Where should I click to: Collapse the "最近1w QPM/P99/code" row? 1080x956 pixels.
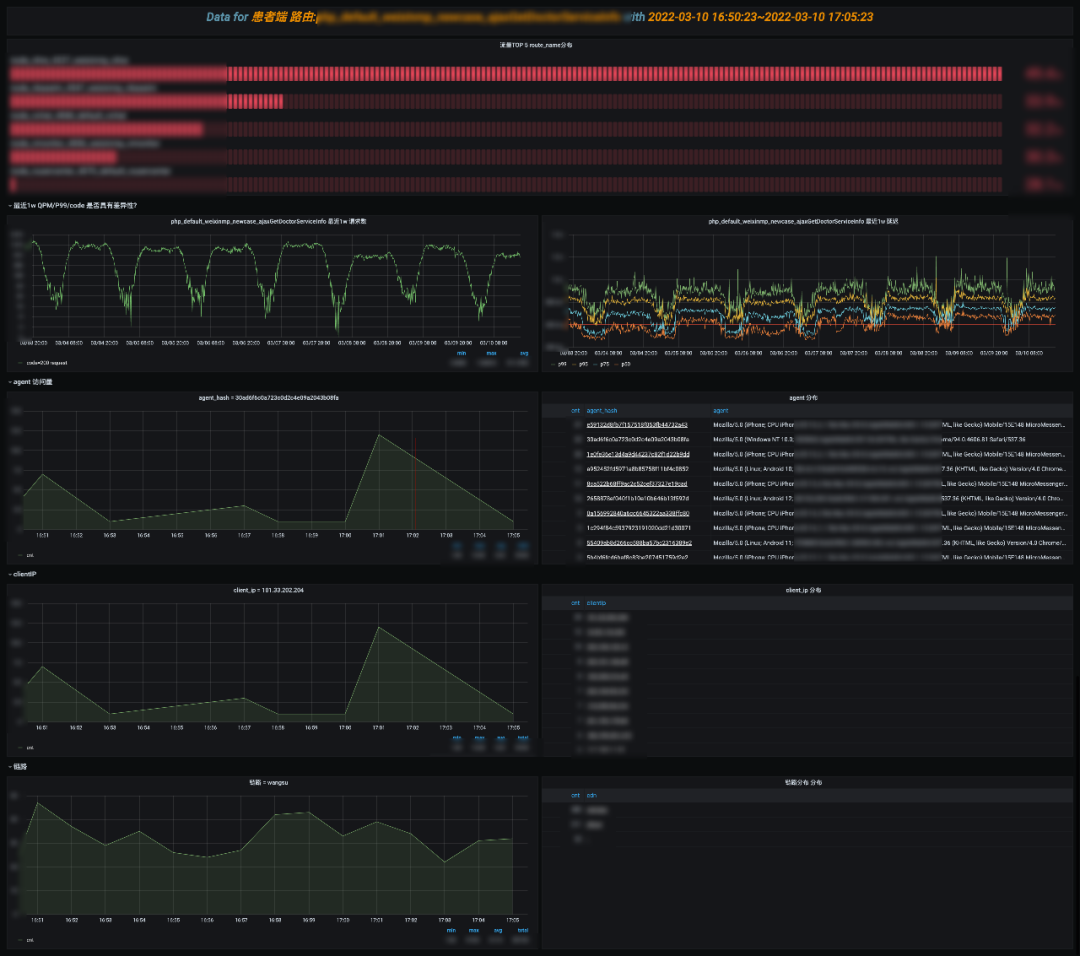pos(75,205)
